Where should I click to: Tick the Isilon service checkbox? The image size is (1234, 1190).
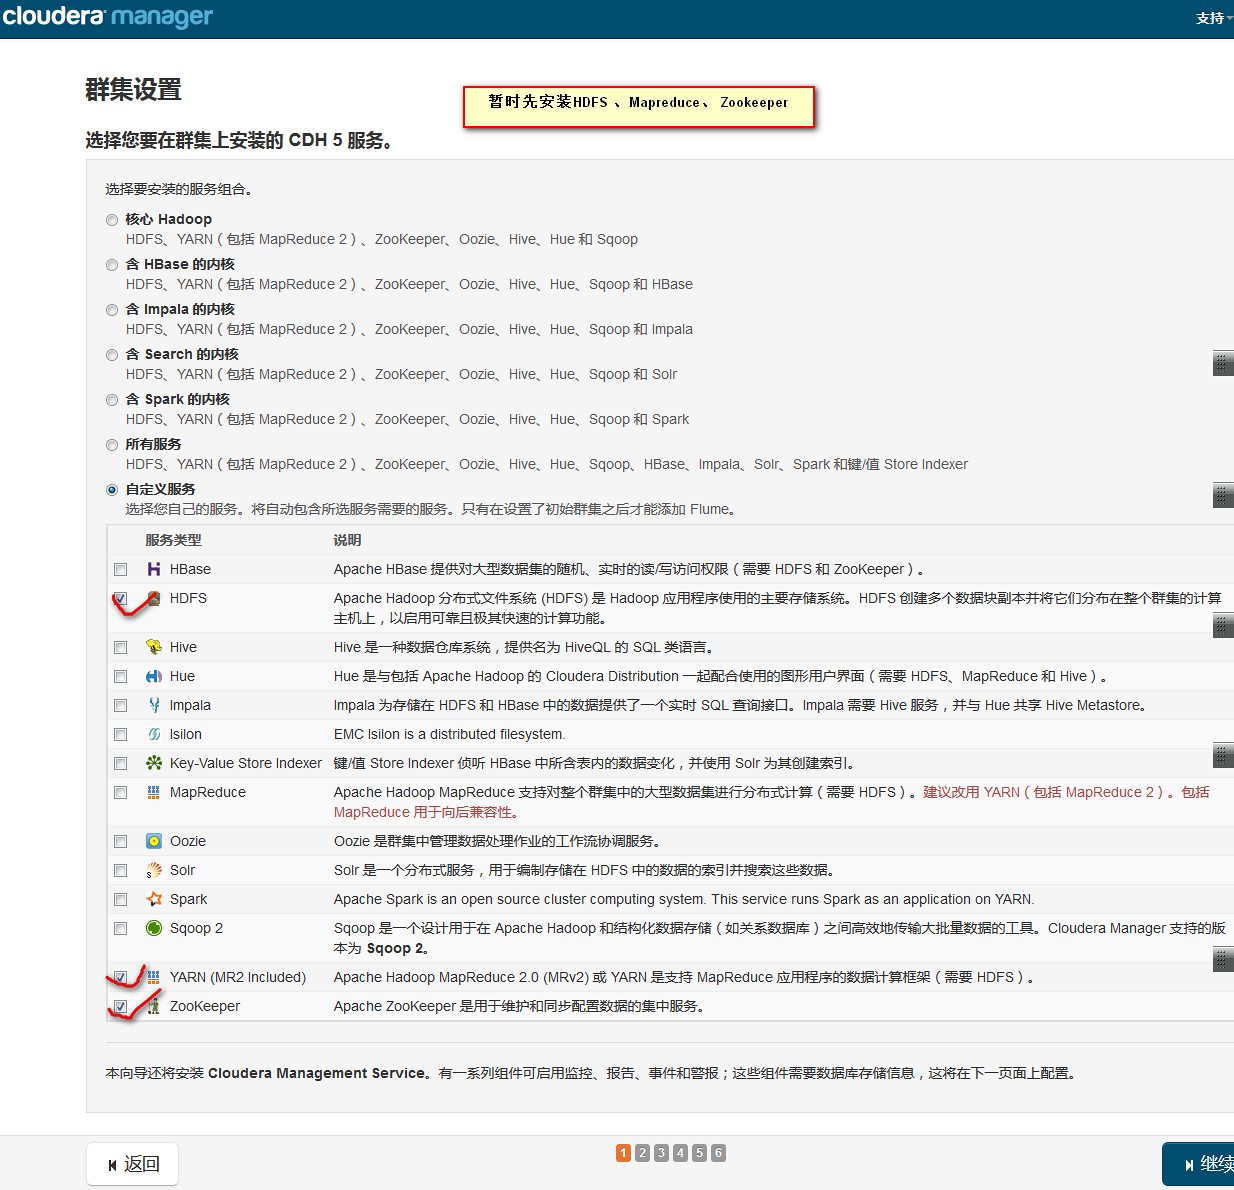121,735
